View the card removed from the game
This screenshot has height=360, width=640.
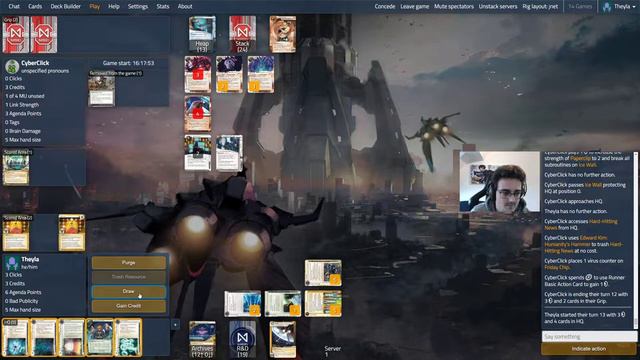102,91
